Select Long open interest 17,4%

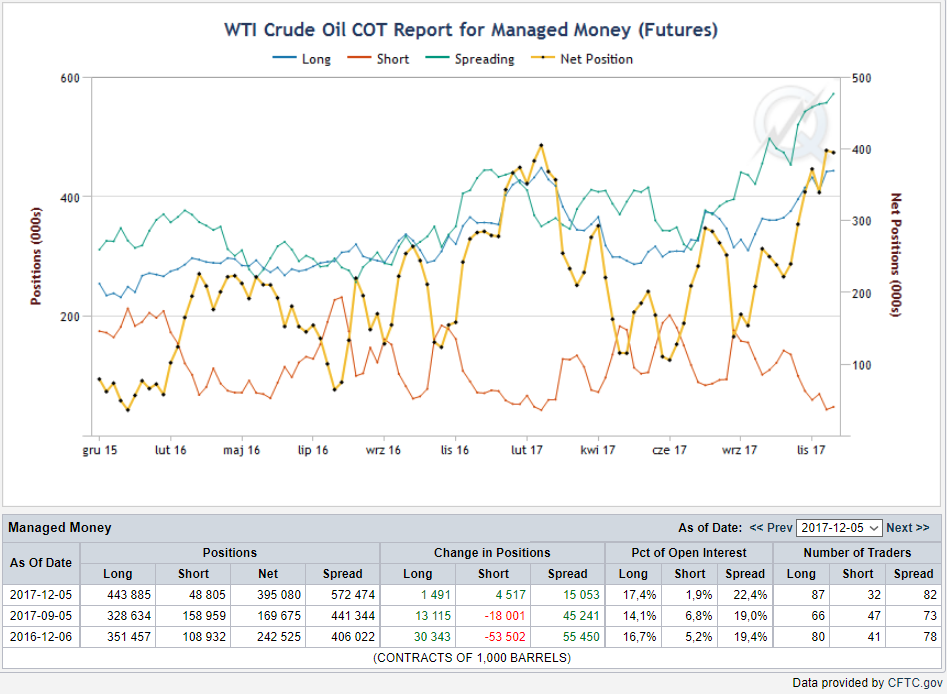[640, 595]
